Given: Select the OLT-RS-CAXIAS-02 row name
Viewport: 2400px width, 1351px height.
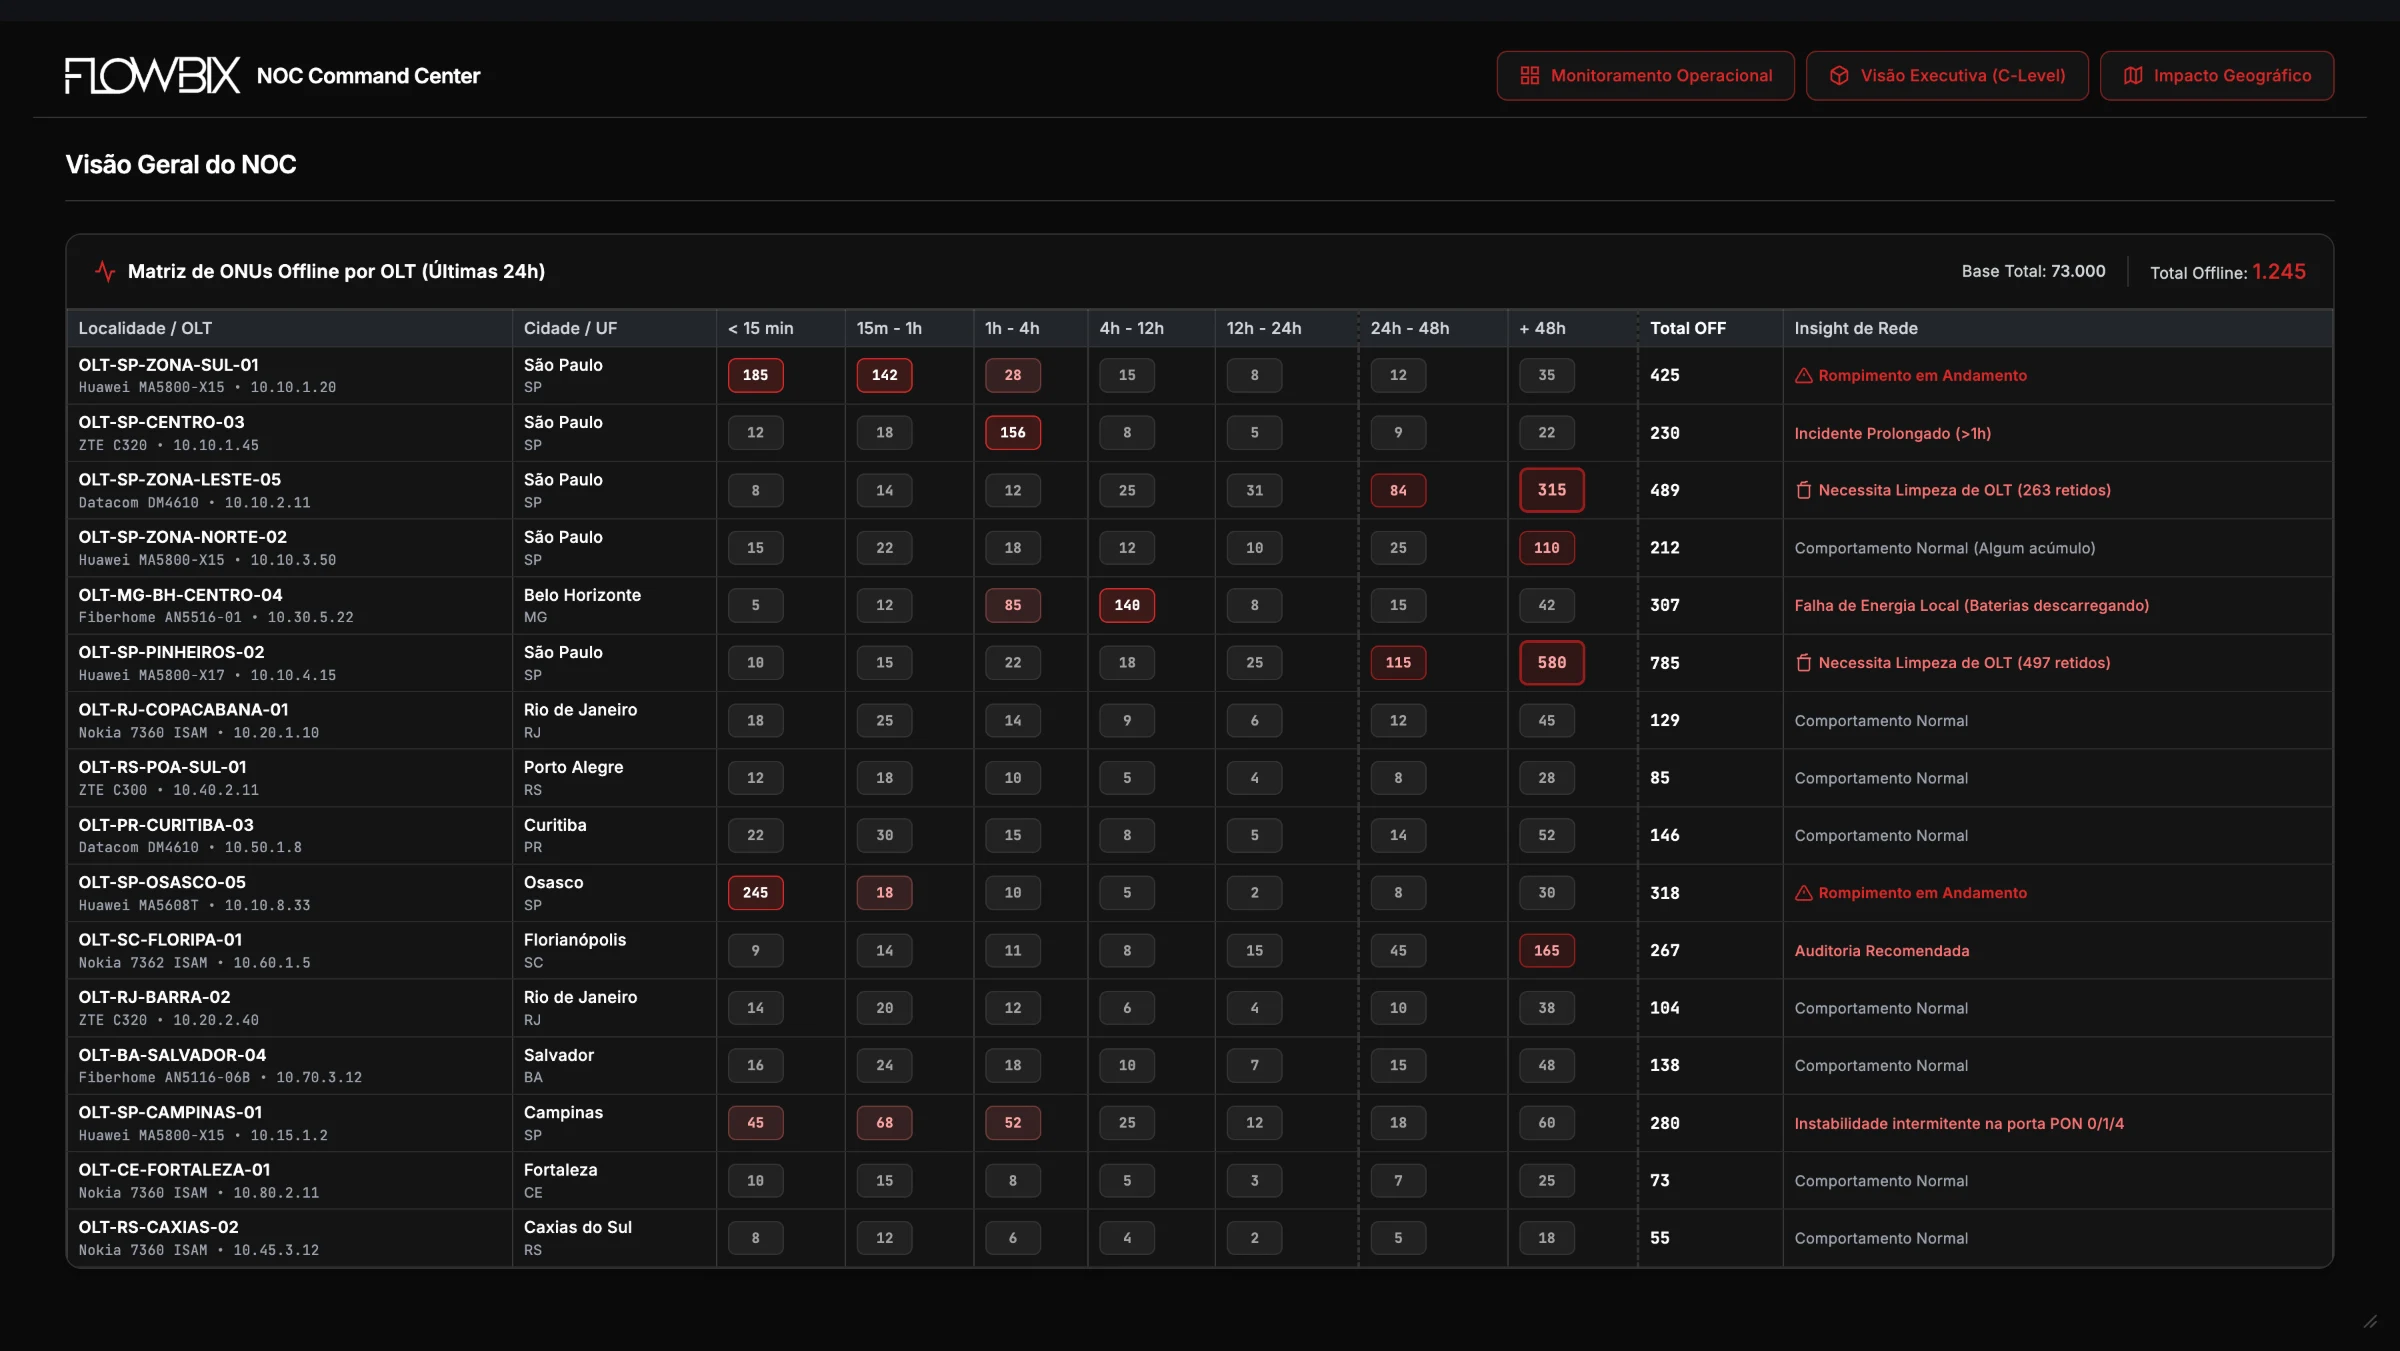Looking at the screenshot, I should click(x=158, y=1227).
